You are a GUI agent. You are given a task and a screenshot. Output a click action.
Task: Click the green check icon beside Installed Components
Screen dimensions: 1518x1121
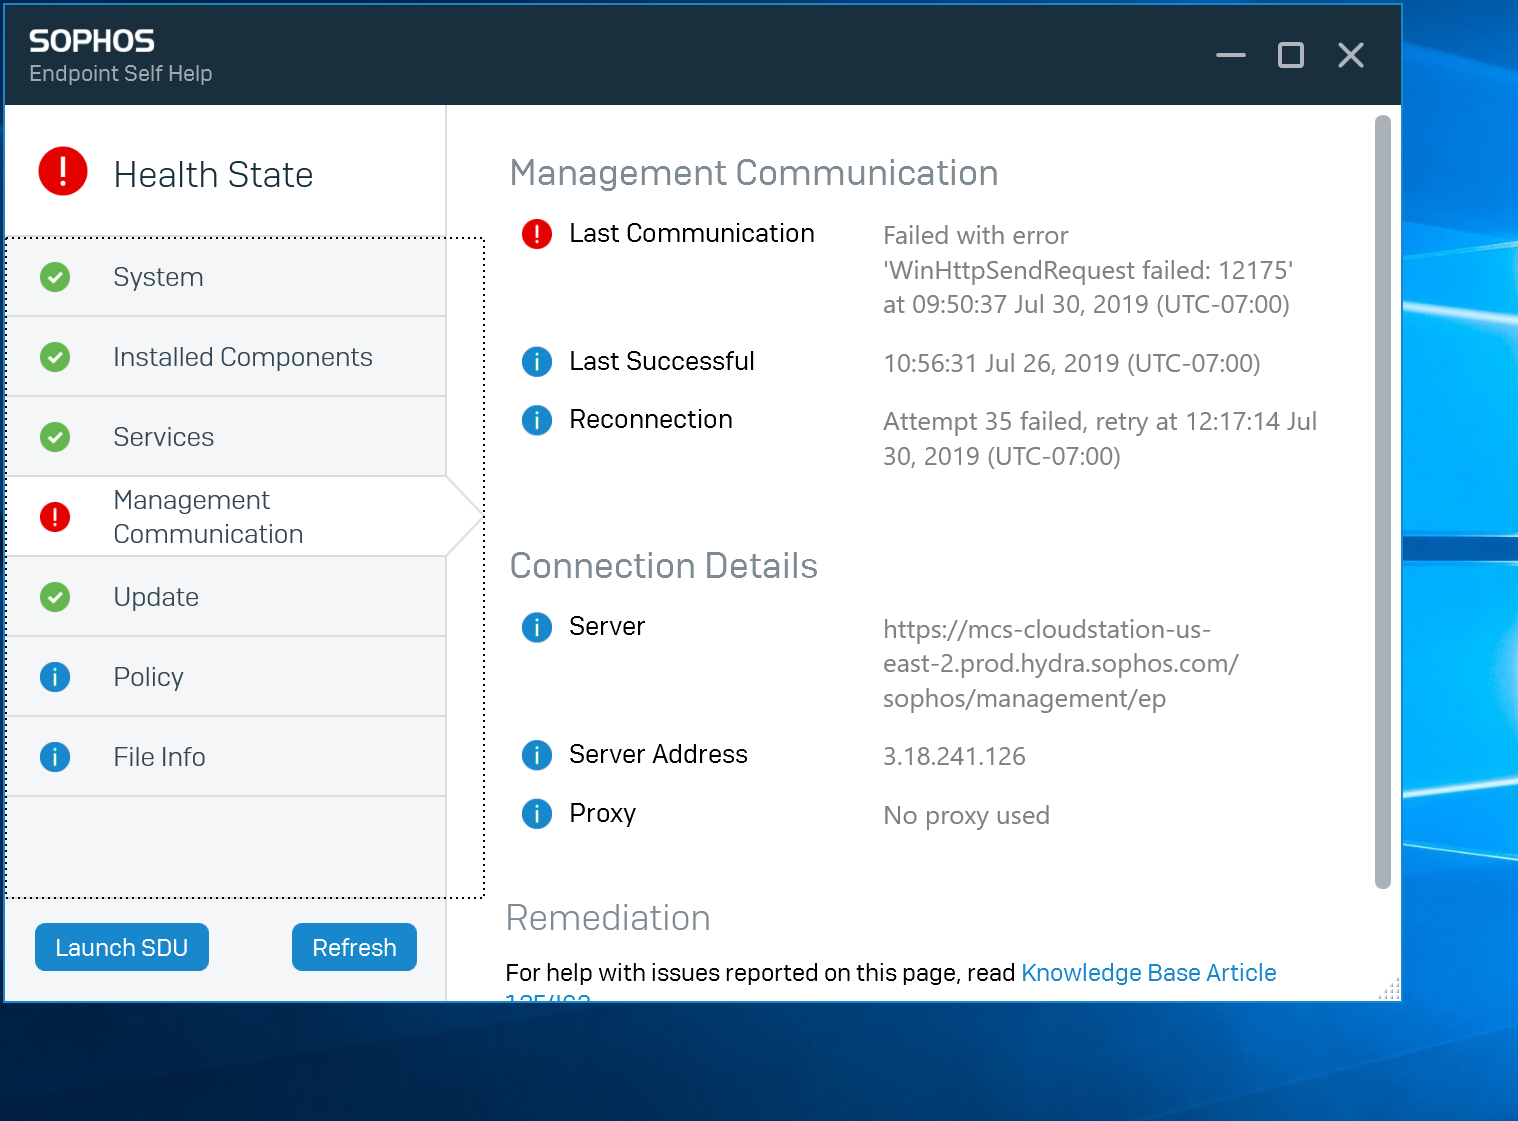pos(55,357)
